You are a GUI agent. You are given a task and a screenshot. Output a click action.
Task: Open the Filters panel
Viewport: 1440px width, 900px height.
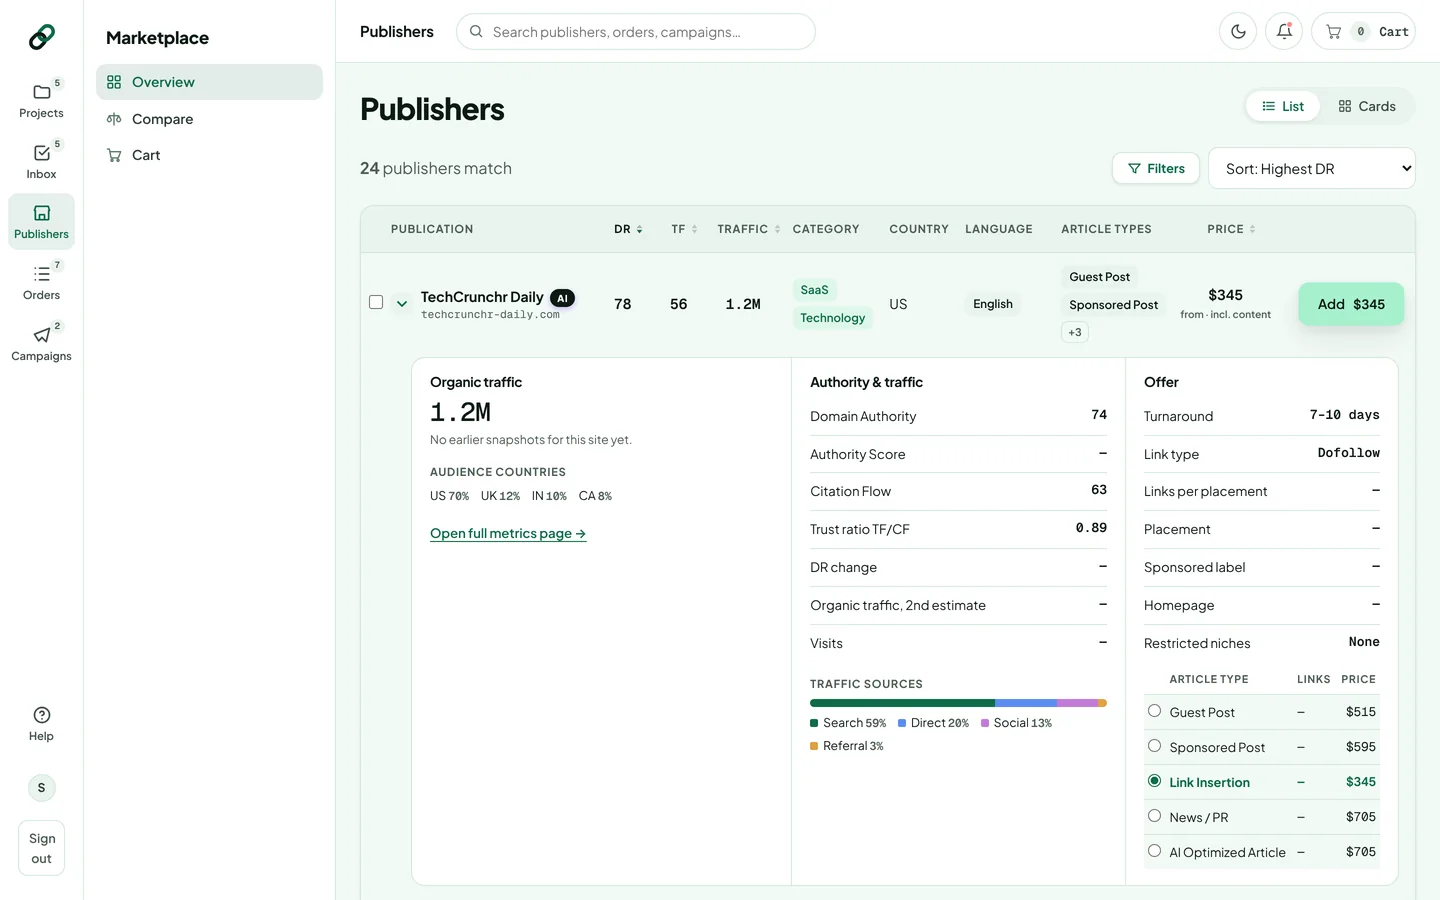1156,168
